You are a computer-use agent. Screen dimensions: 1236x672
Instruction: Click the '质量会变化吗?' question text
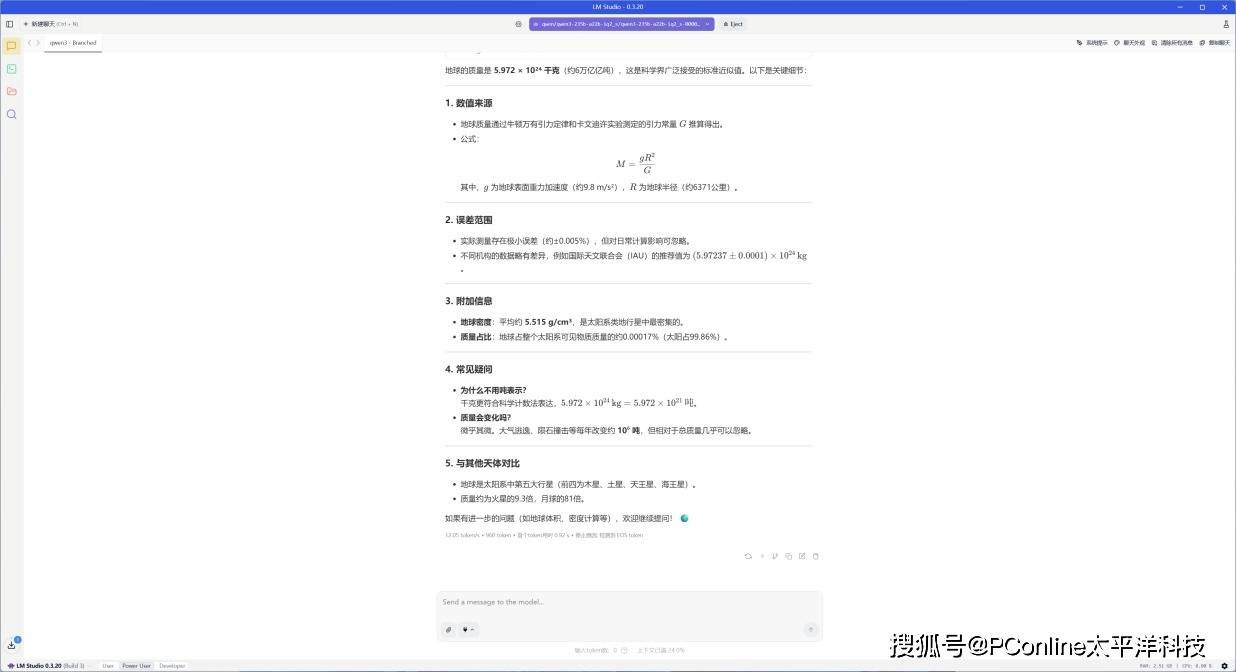[x=485, y=417]
